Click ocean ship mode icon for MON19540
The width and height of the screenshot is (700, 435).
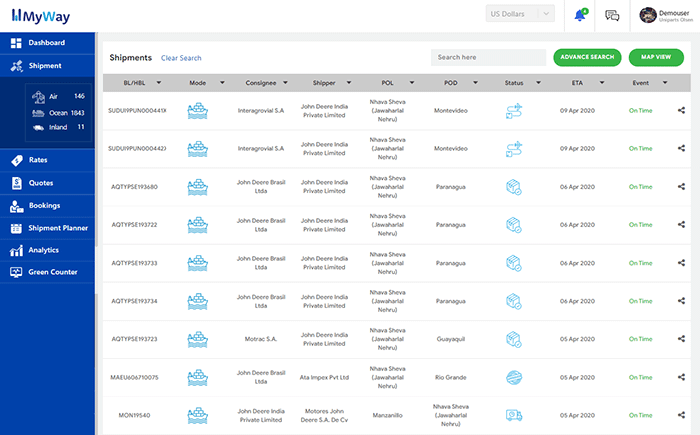(197, 416)
